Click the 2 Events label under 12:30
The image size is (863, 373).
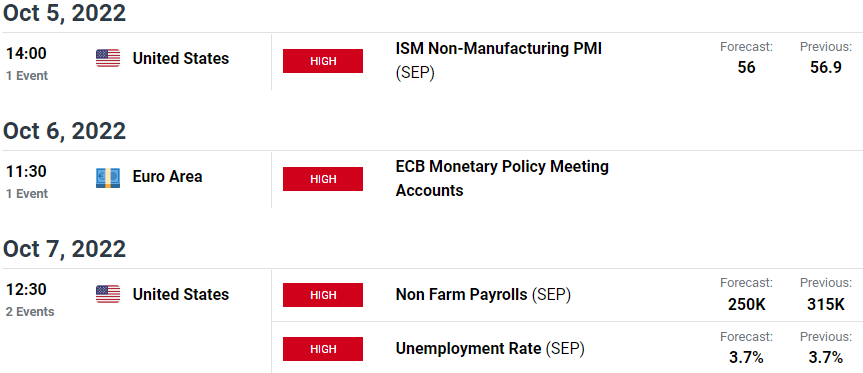[30, 312]
